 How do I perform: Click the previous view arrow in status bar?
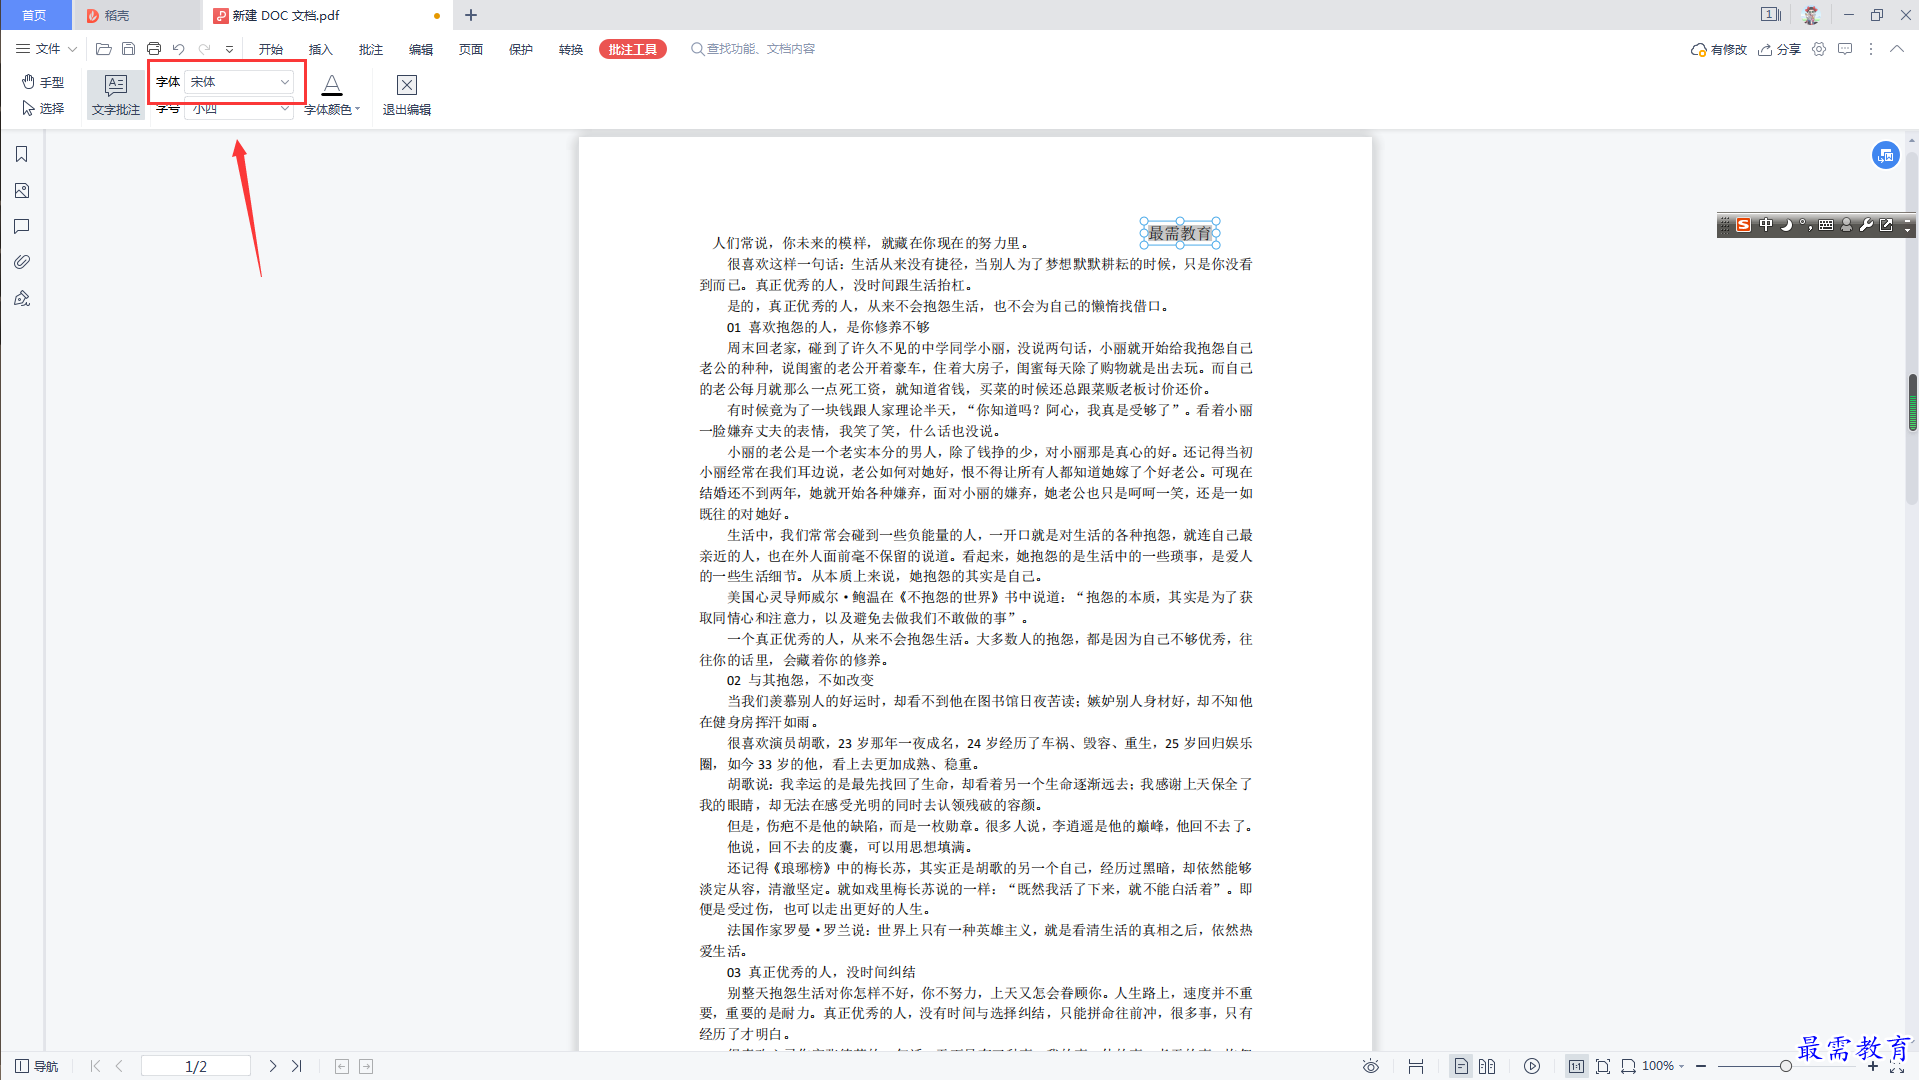click(x=342, y=1066)
